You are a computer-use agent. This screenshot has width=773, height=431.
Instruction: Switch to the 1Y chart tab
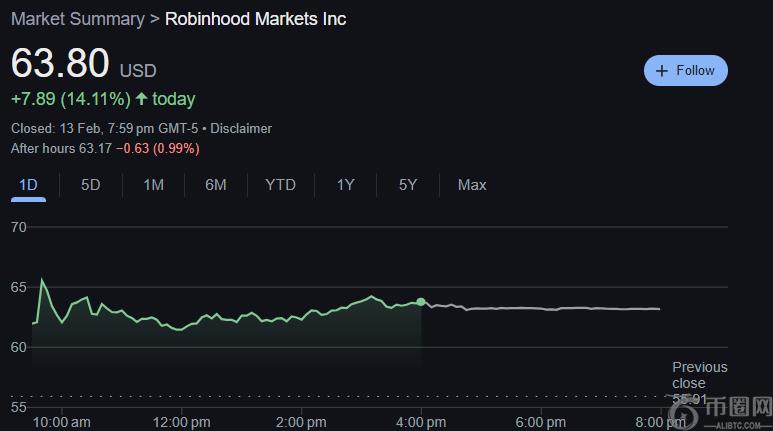(345, 185)
